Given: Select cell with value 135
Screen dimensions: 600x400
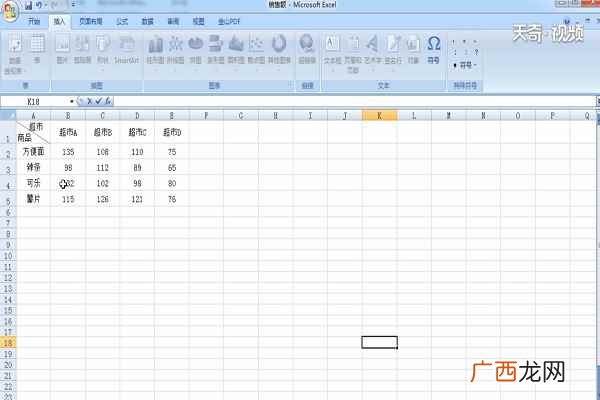Looking at the screenshot, I should (x=68, y=152).
